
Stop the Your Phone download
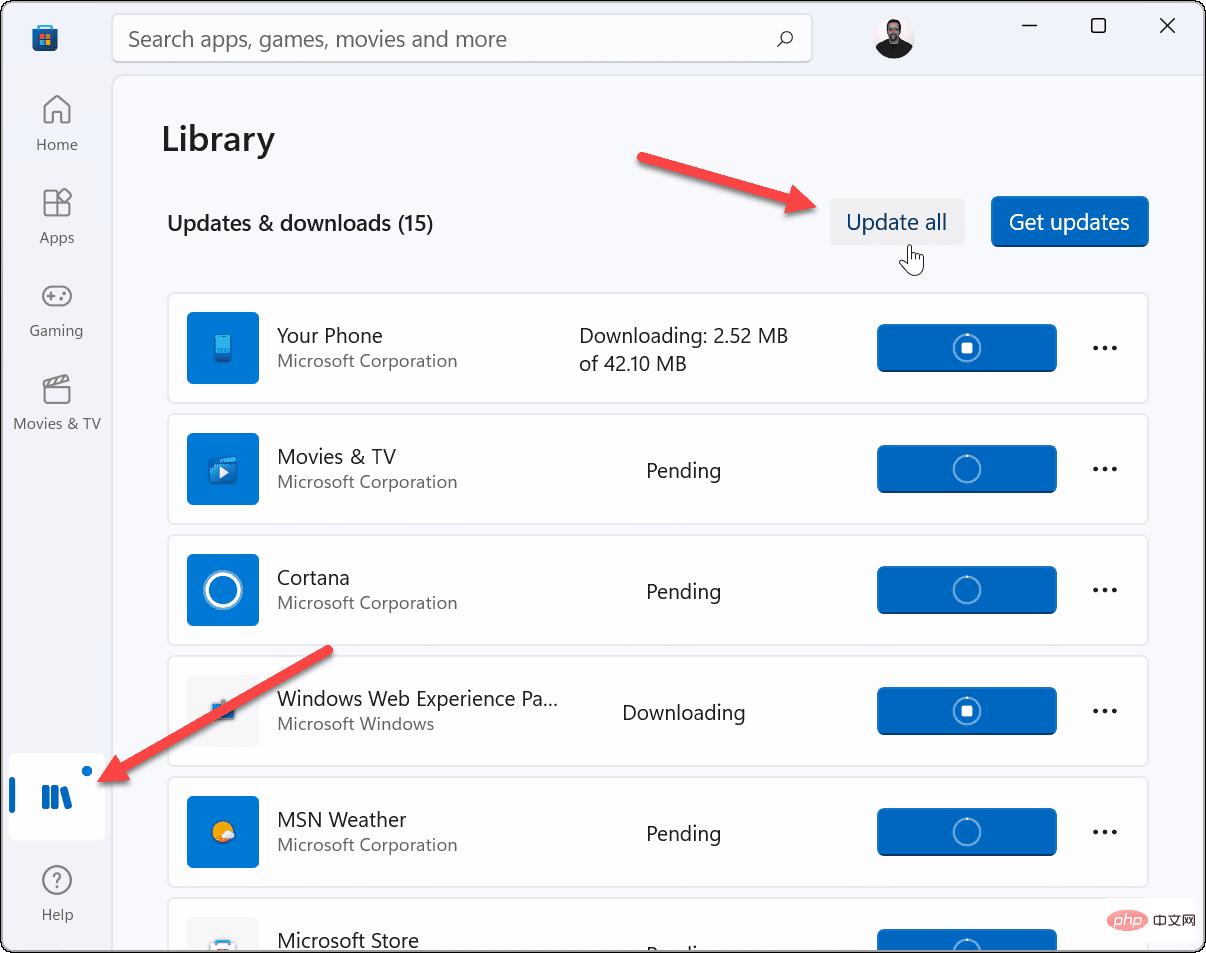(967, 348)
